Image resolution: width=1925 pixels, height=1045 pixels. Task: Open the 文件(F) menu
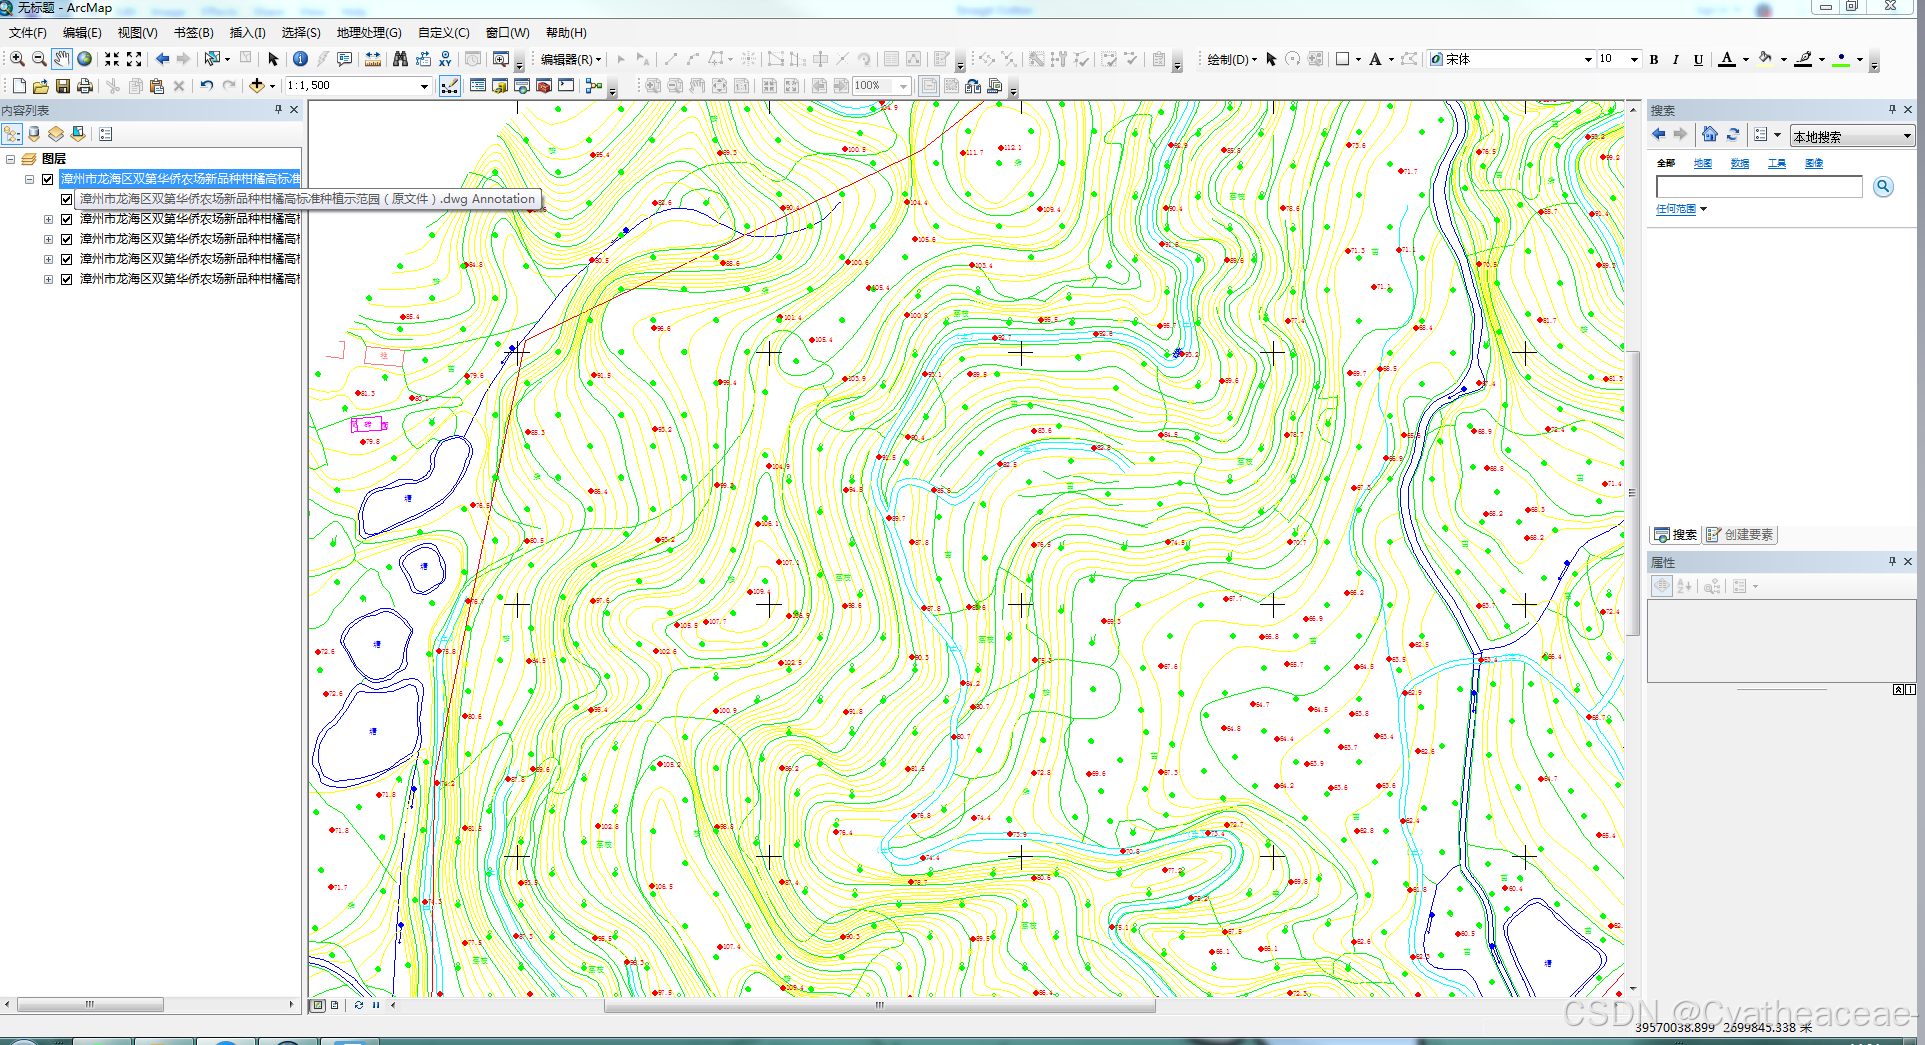coord(28,33)
